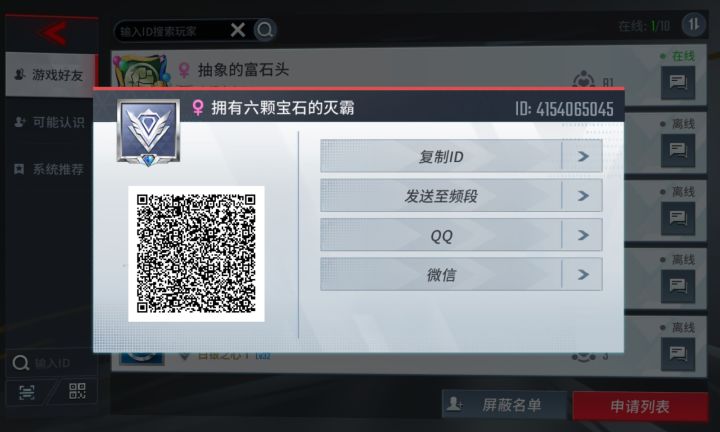Tap the red back arrow icon
Viewport: 720px width, 432px height.
[x=55, y=33]
